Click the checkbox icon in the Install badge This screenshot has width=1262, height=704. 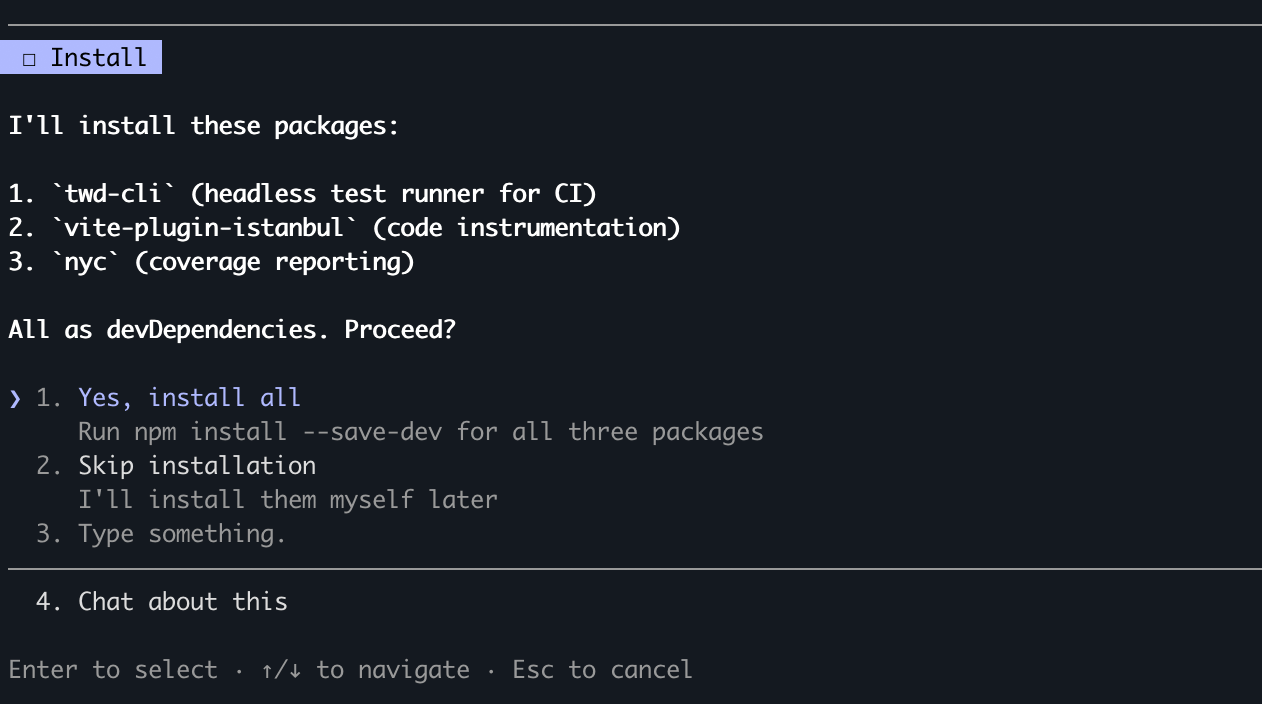(27, 57)
